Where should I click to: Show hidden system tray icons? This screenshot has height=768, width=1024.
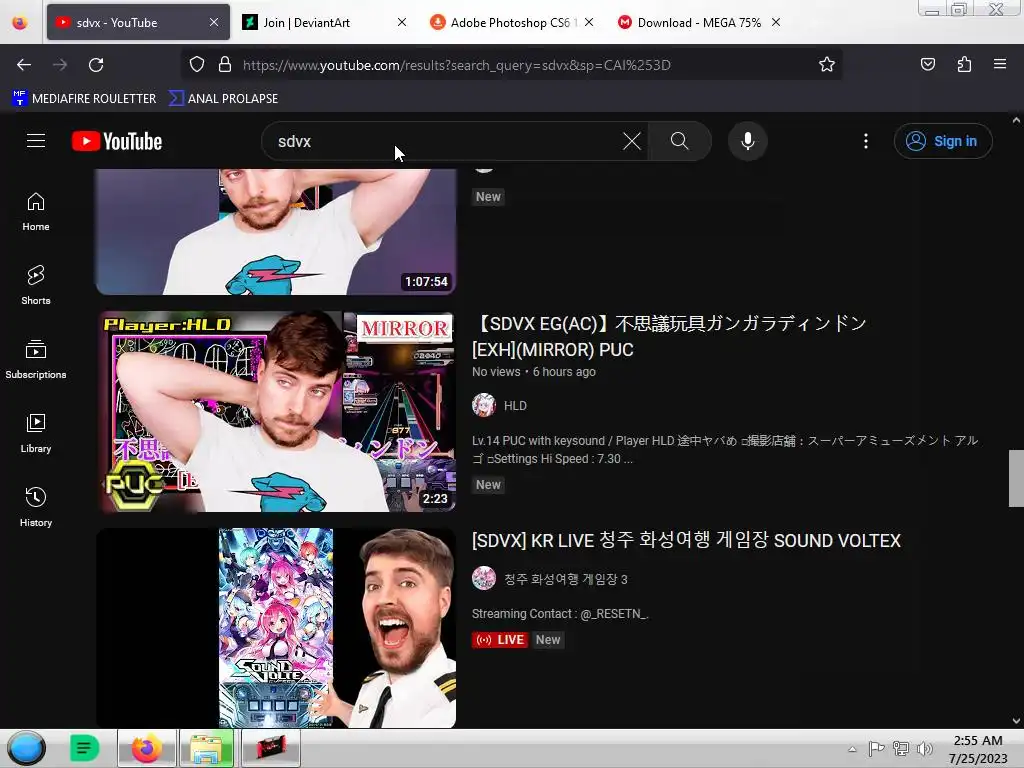pyautogui.click(x=852, y=749)
